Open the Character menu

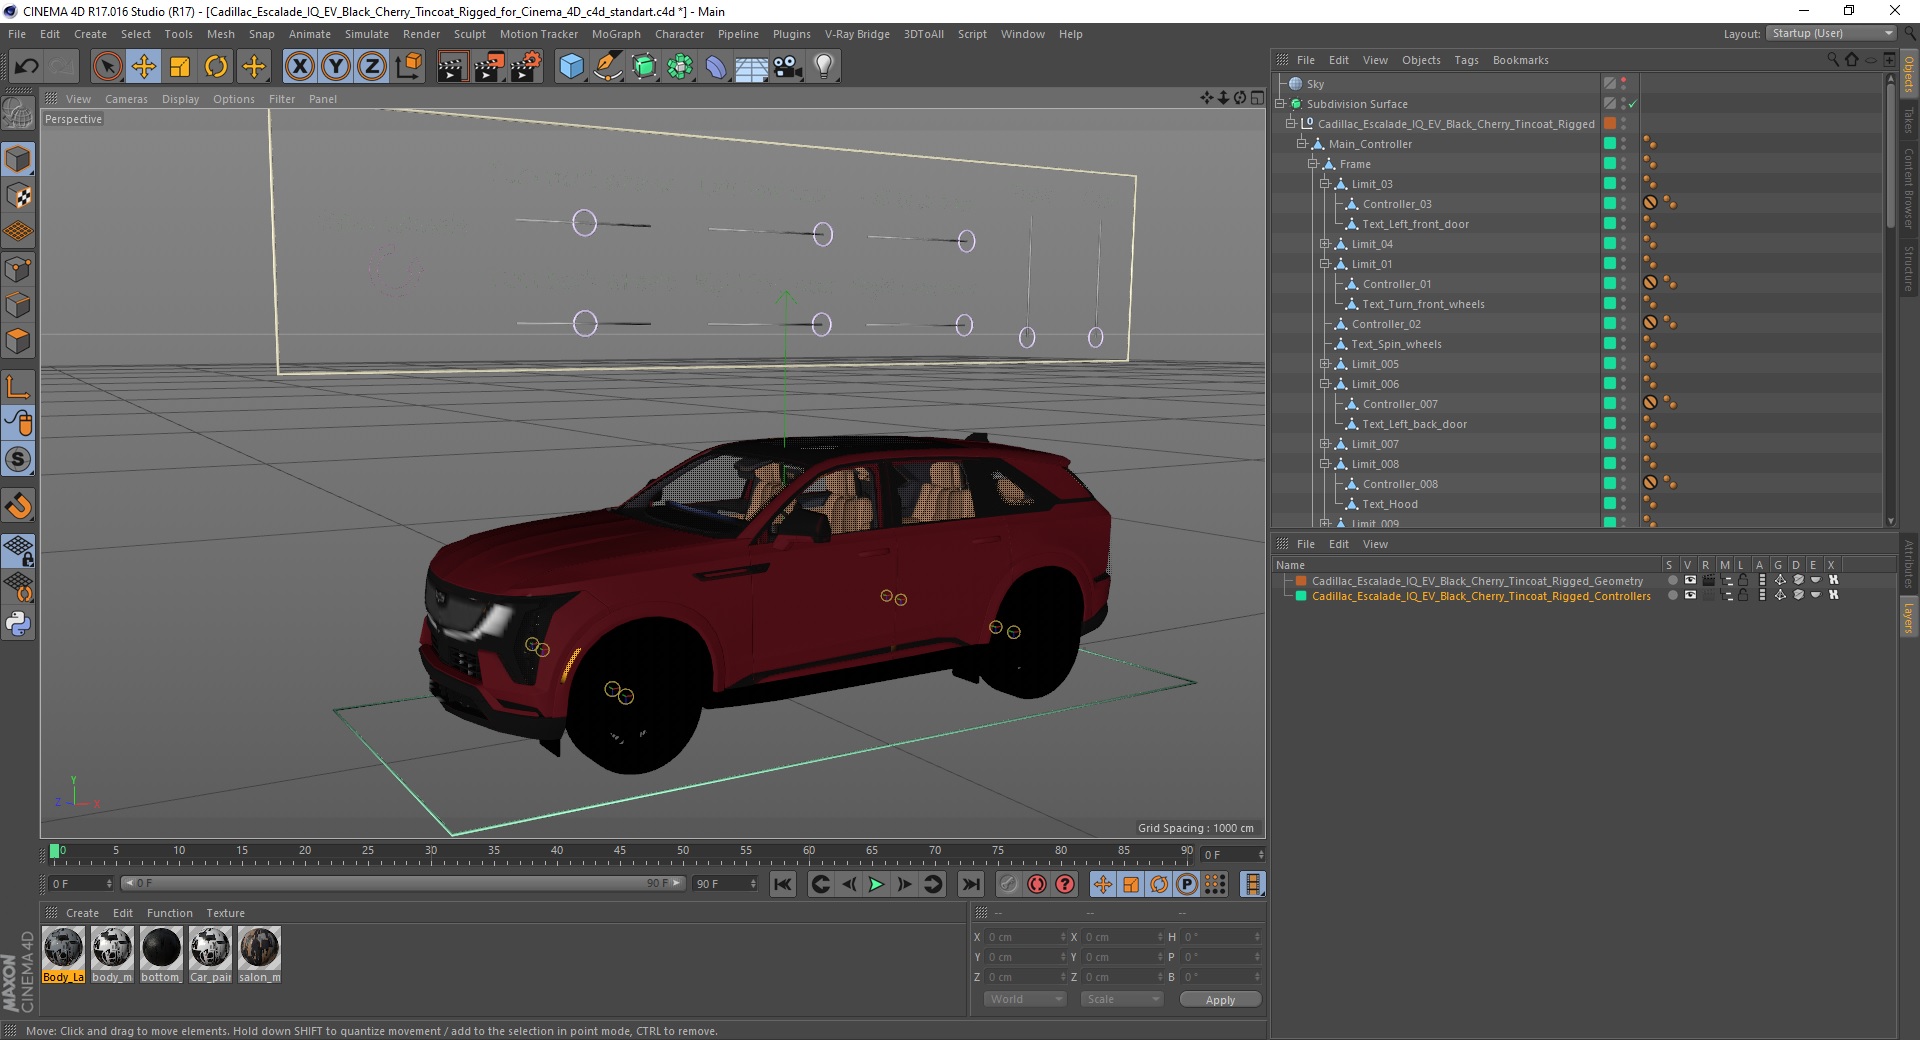(679, 34)
